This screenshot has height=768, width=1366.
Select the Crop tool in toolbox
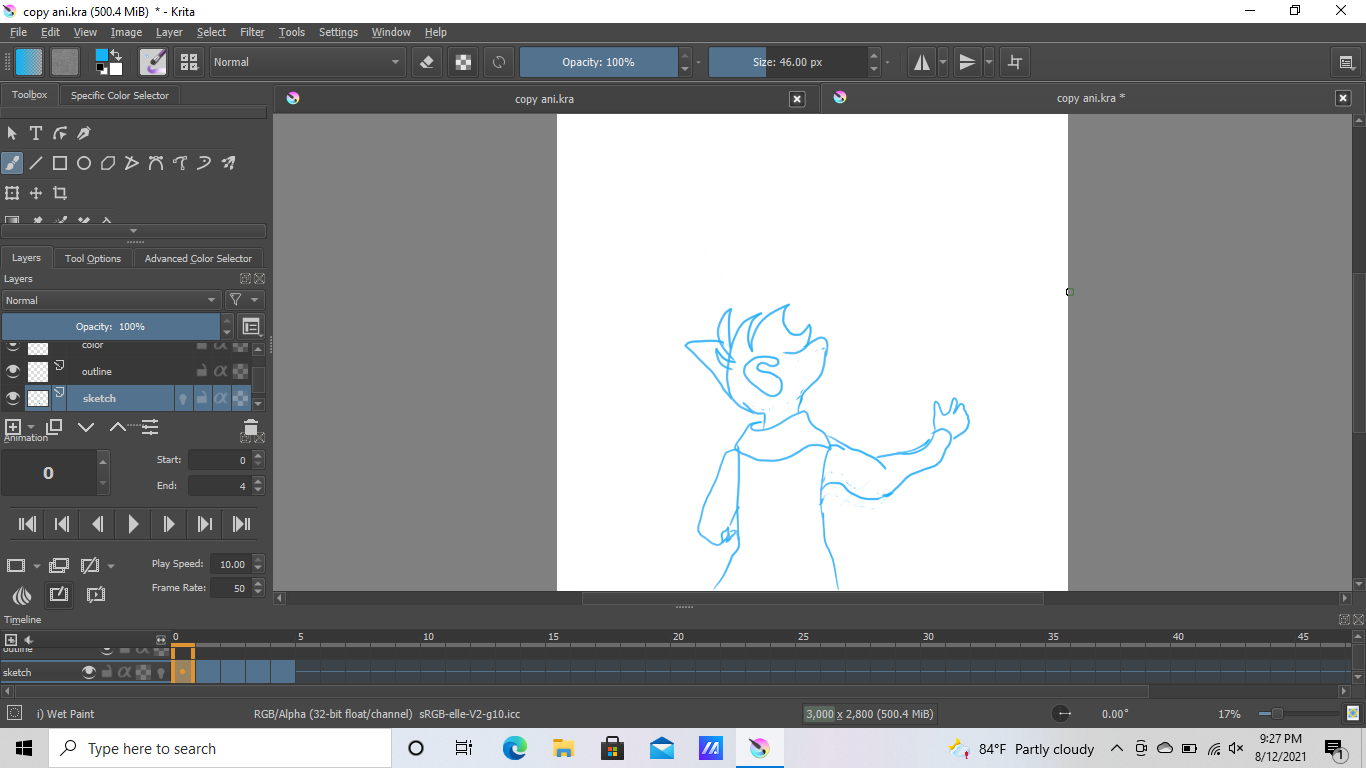point(60,193)
